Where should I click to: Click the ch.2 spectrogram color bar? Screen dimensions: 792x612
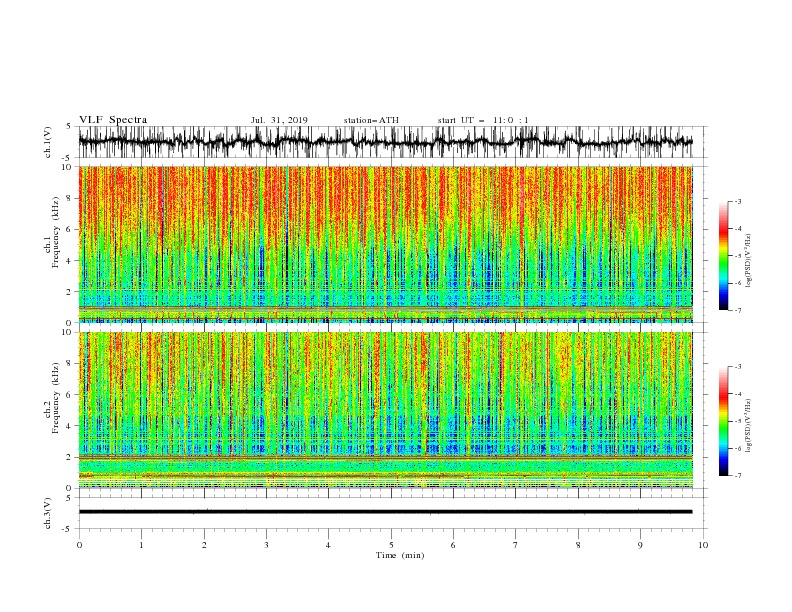pos(723,421)
